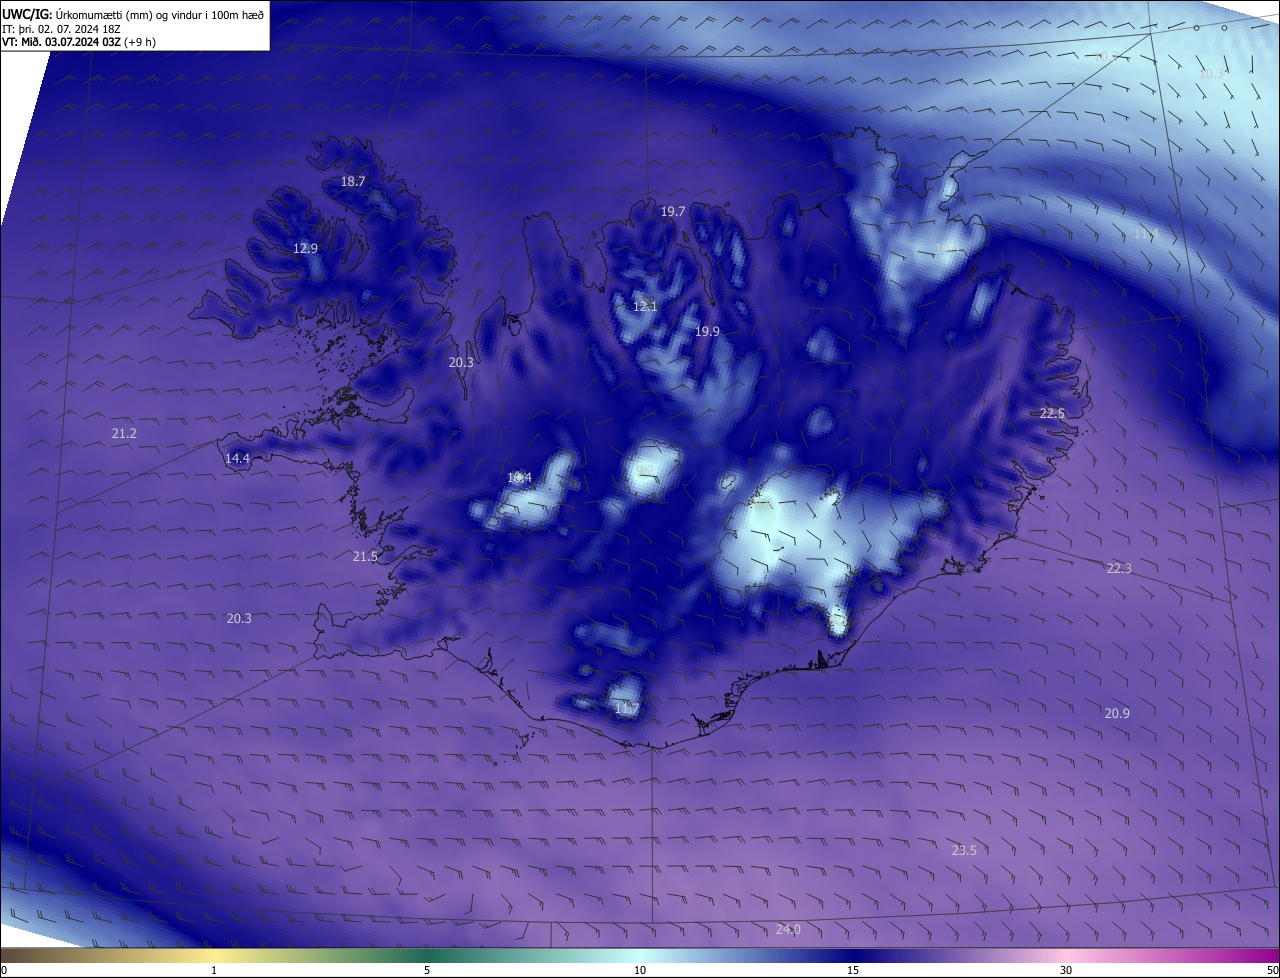The image size is (1280, 978).
Task: Click the 22.3 value label
Action: coord(1119,569)
